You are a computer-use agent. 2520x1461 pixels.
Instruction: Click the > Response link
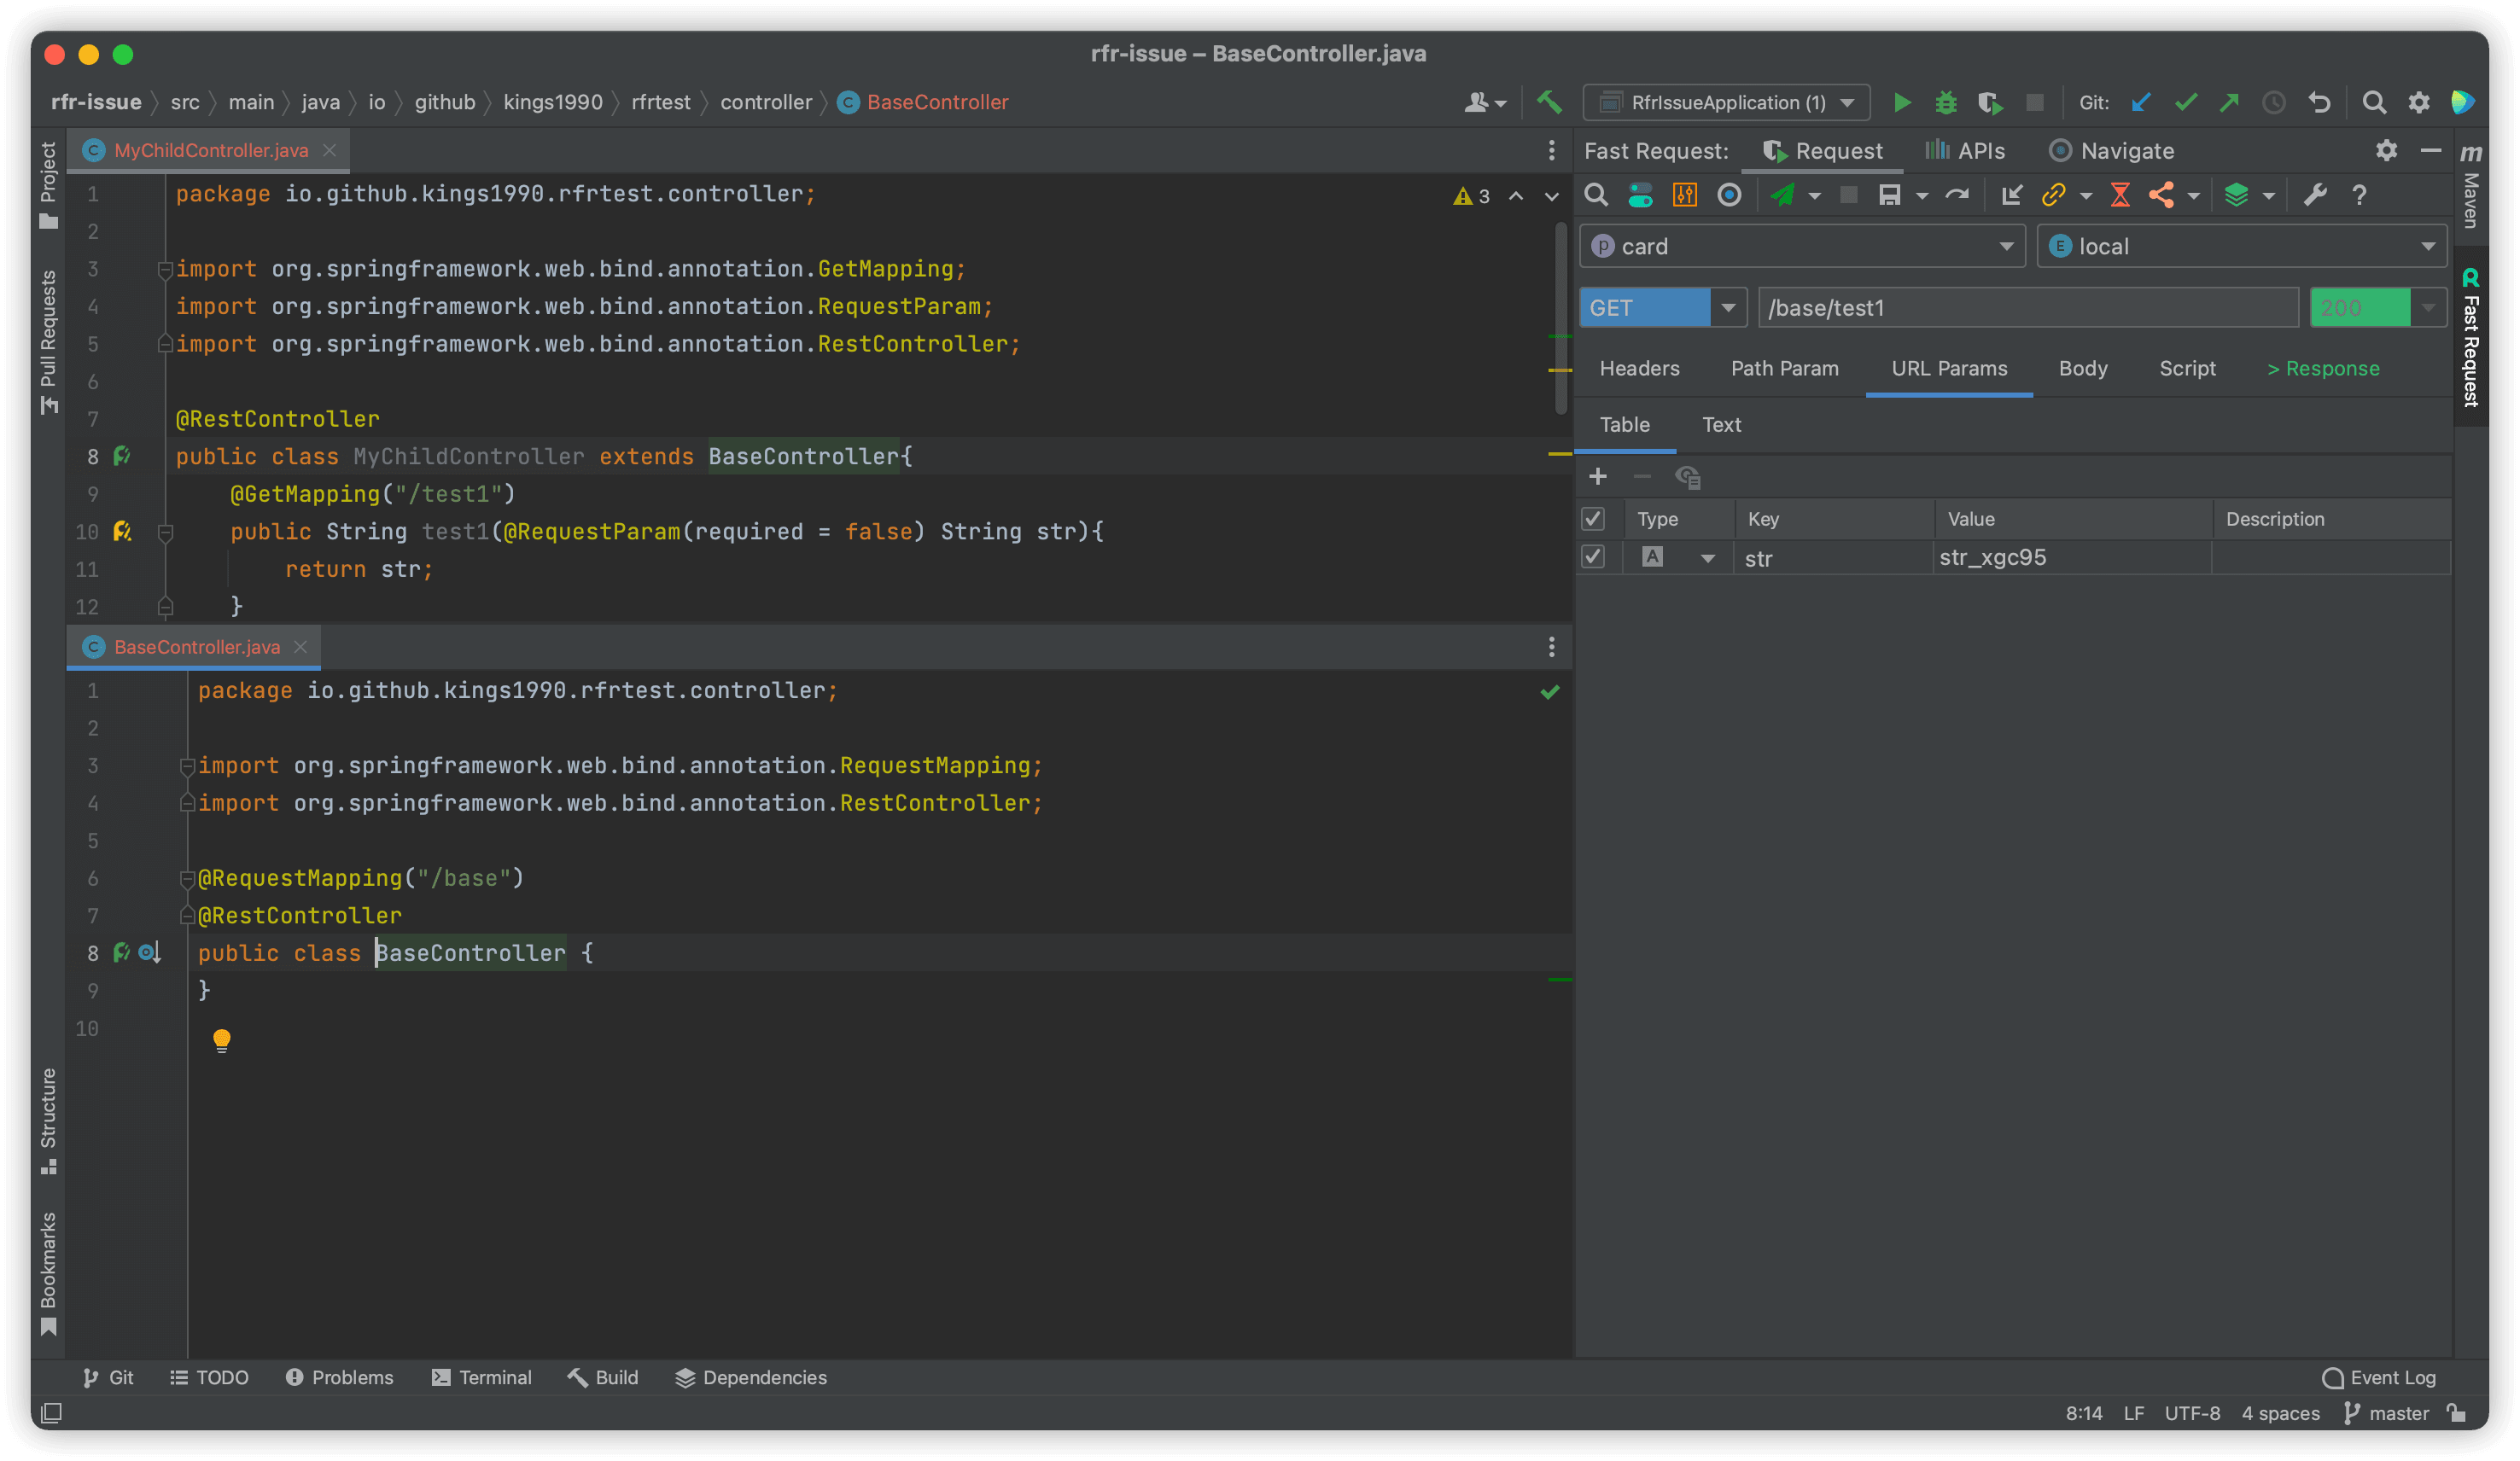pos(2322,369)
